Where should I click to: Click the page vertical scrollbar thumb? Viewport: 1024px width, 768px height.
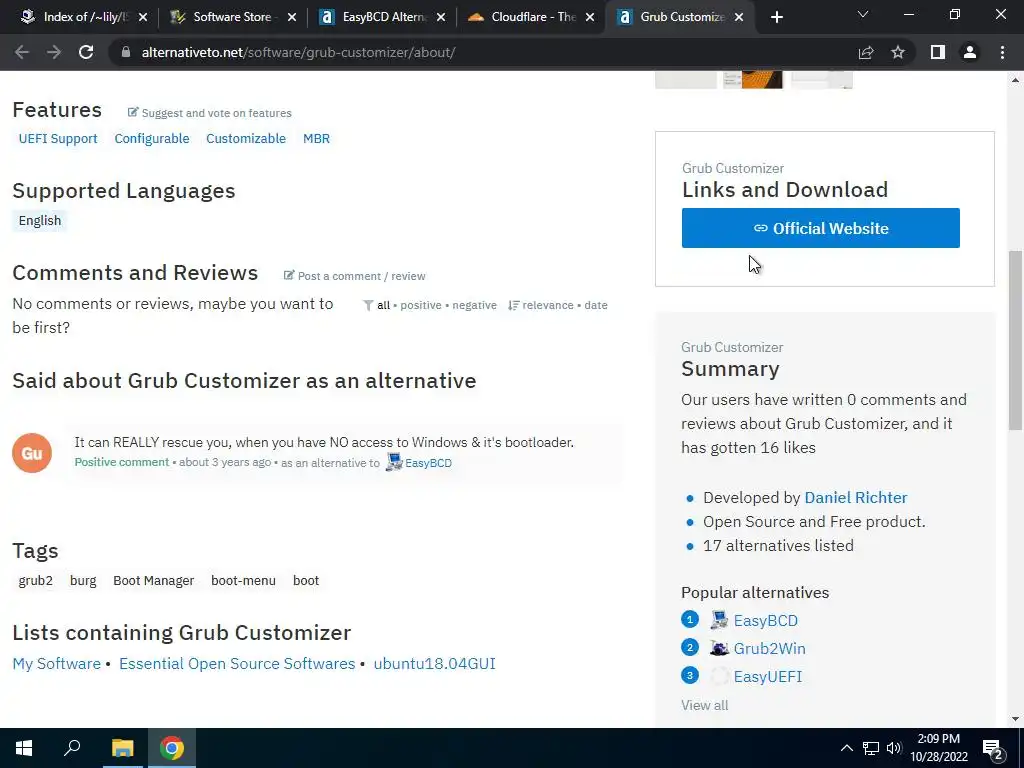coord(1015,340)
